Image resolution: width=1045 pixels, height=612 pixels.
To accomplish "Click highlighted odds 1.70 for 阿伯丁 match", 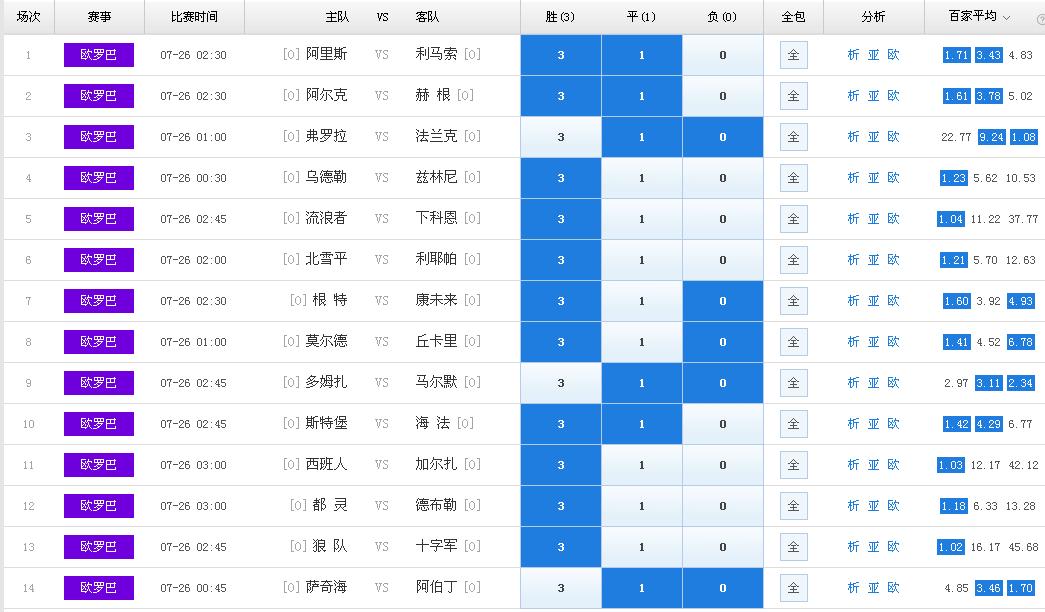I will click(x=1023, y=588).
